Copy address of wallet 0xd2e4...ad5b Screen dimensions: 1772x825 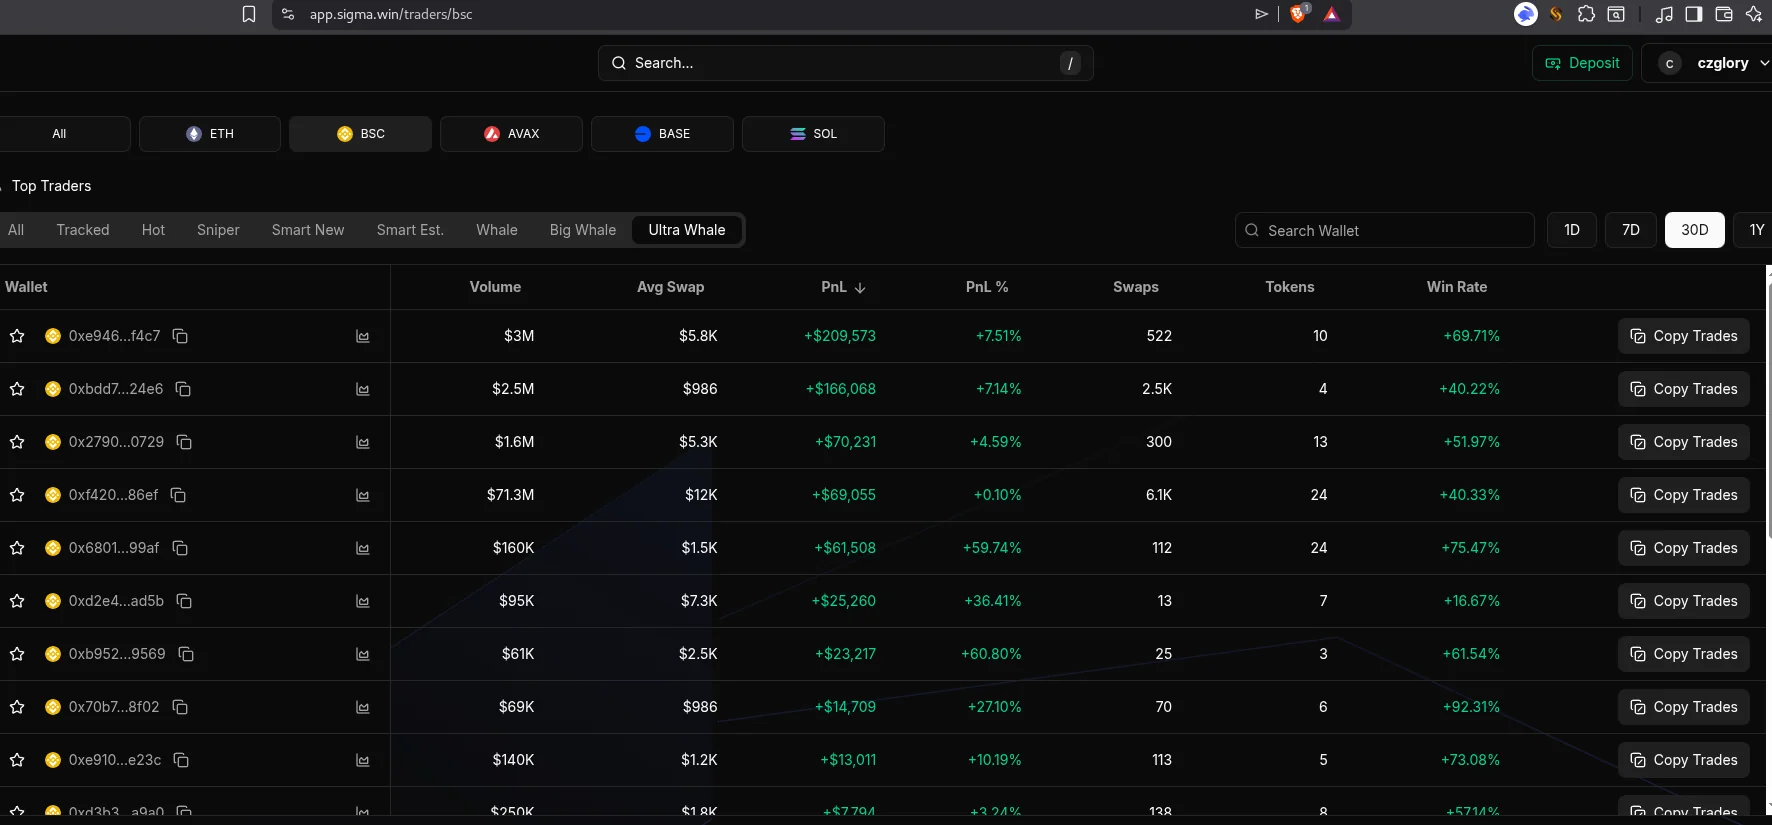184,601
